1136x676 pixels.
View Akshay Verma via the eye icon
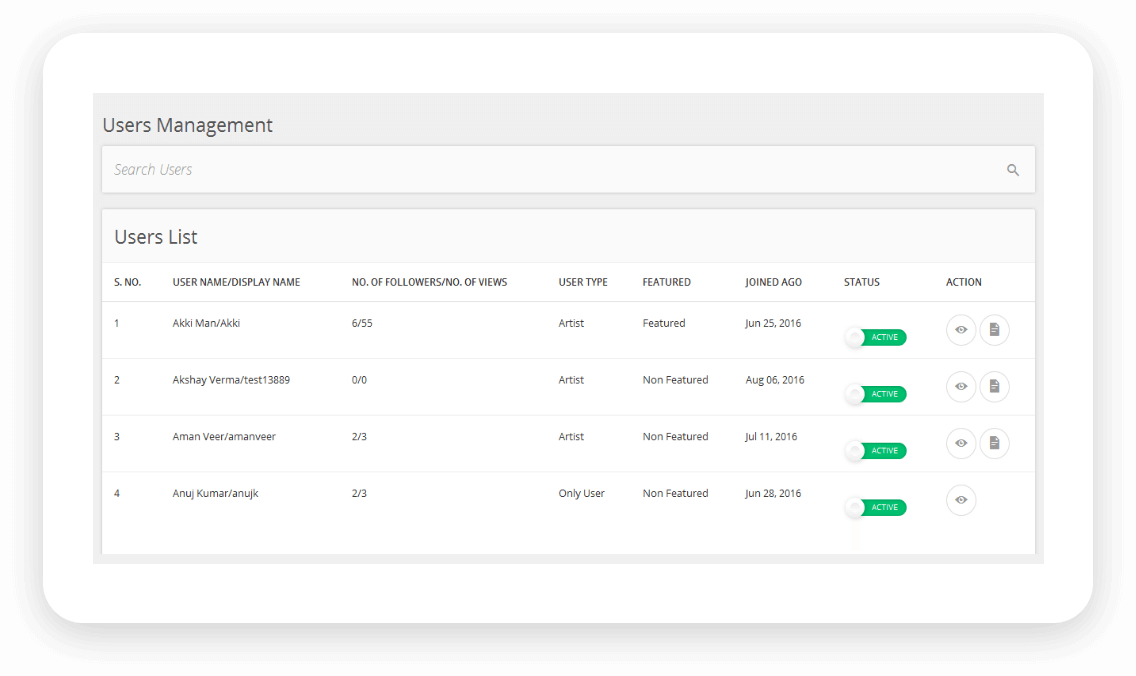tap(961, 387)
